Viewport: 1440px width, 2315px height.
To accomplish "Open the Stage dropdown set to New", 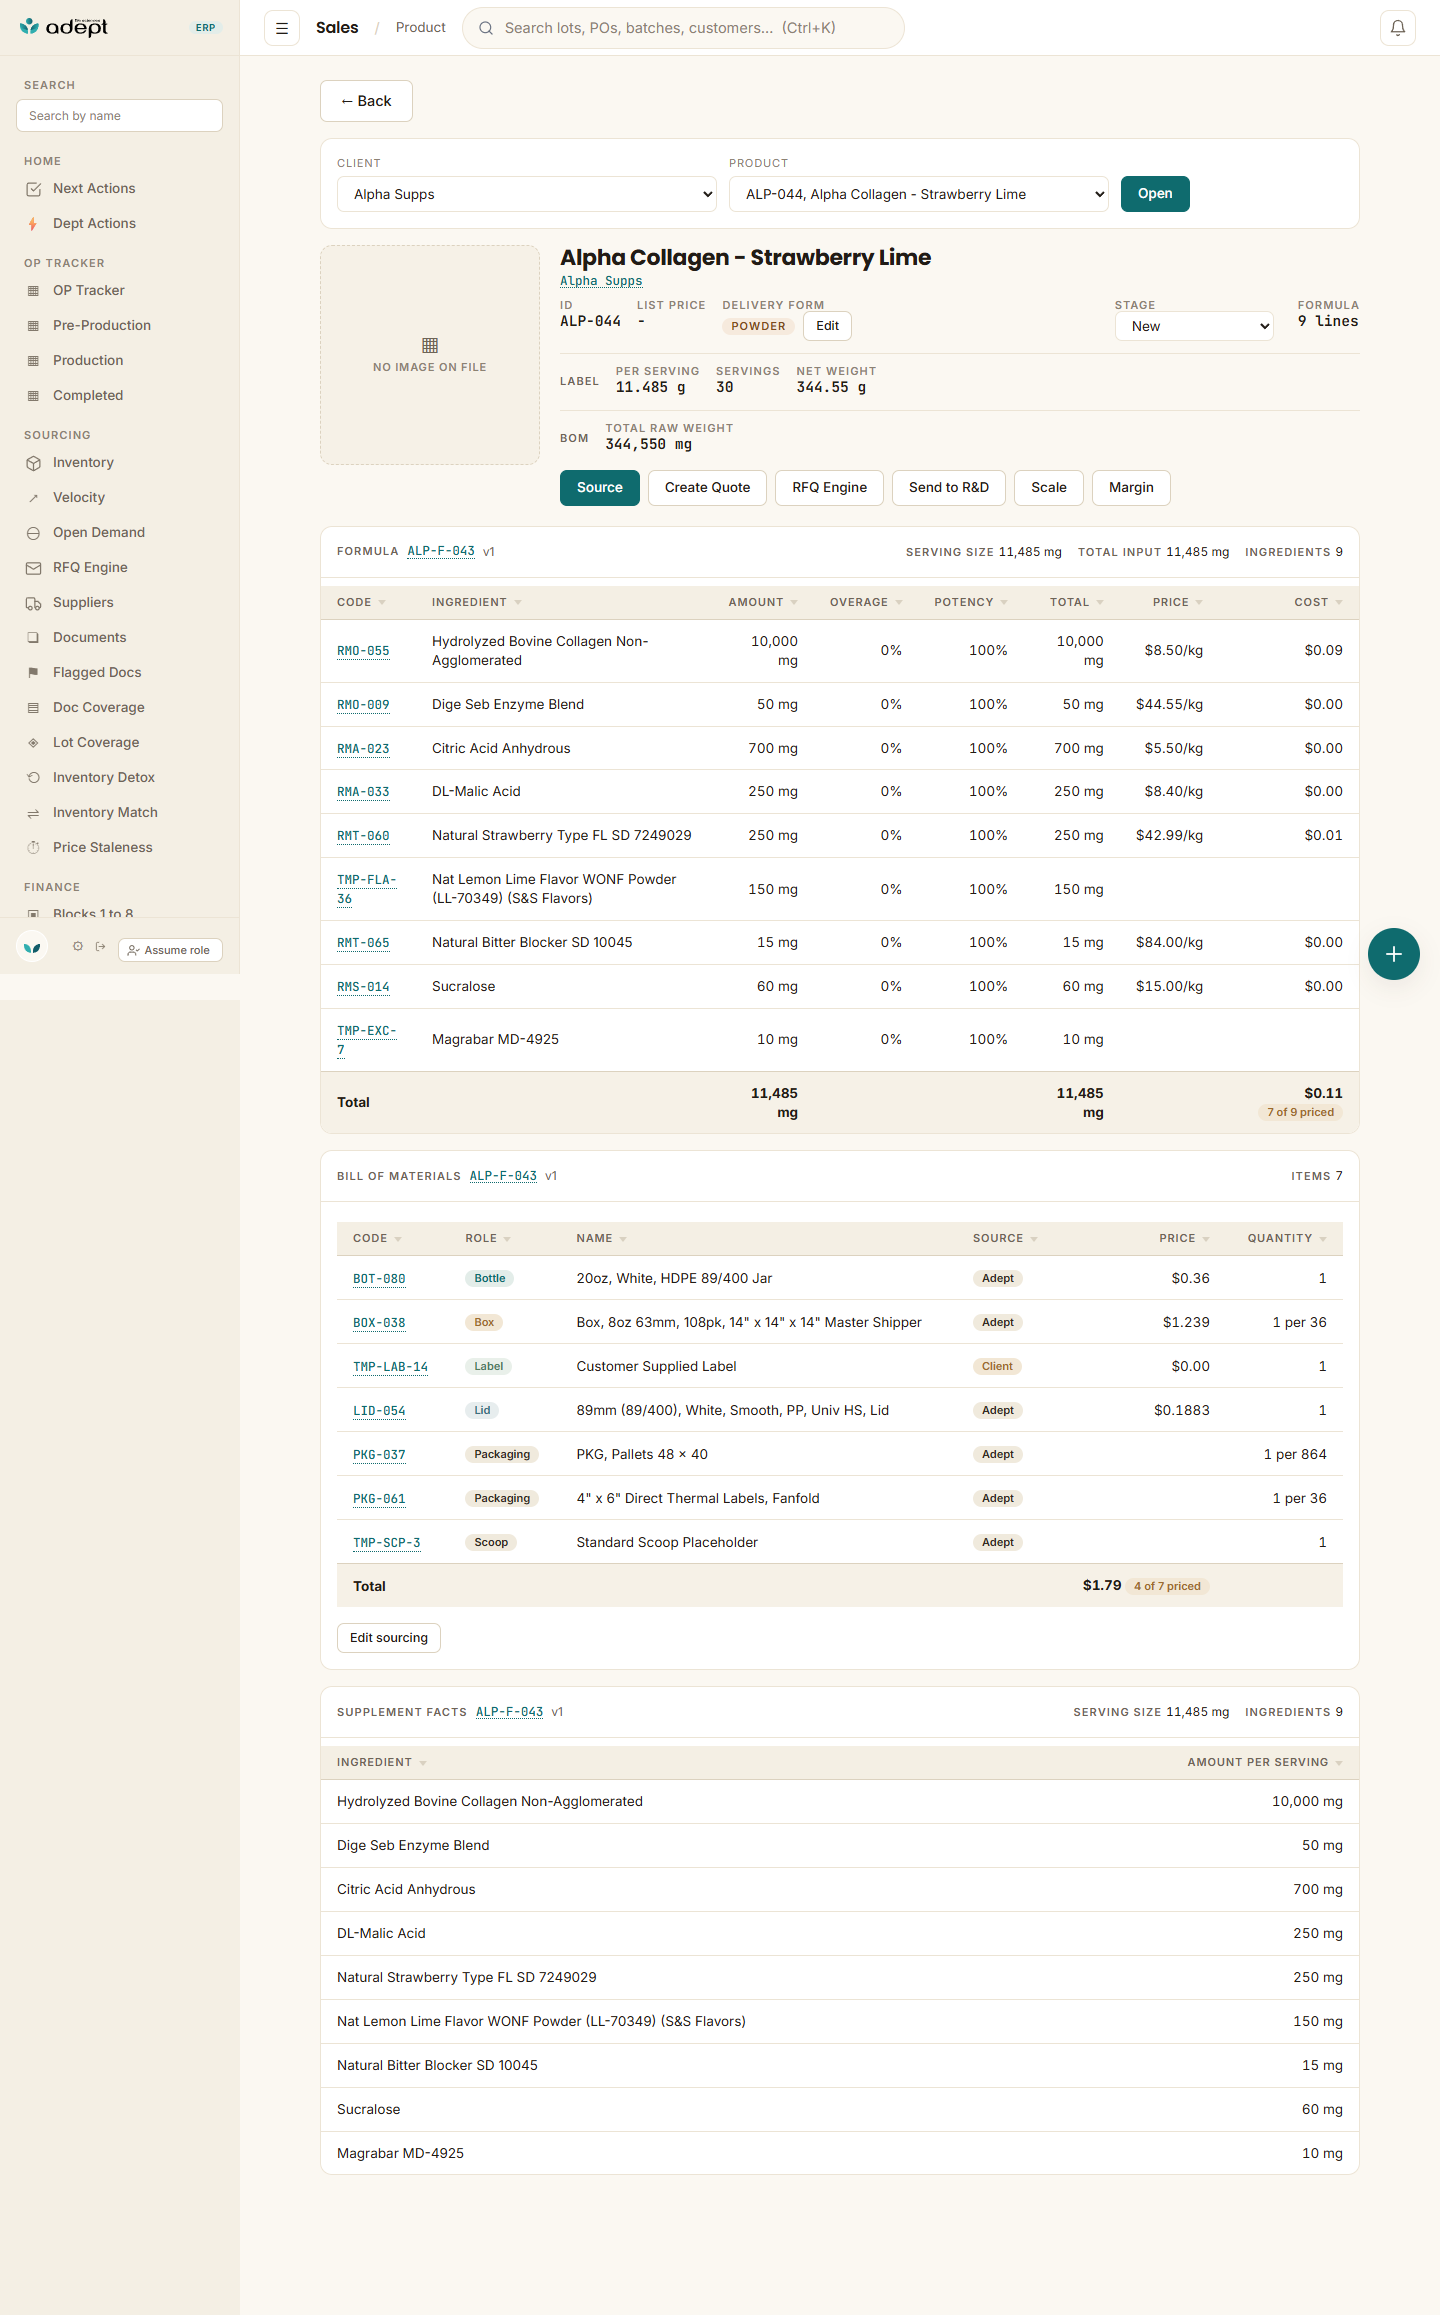I will (x=1194, y=326).
